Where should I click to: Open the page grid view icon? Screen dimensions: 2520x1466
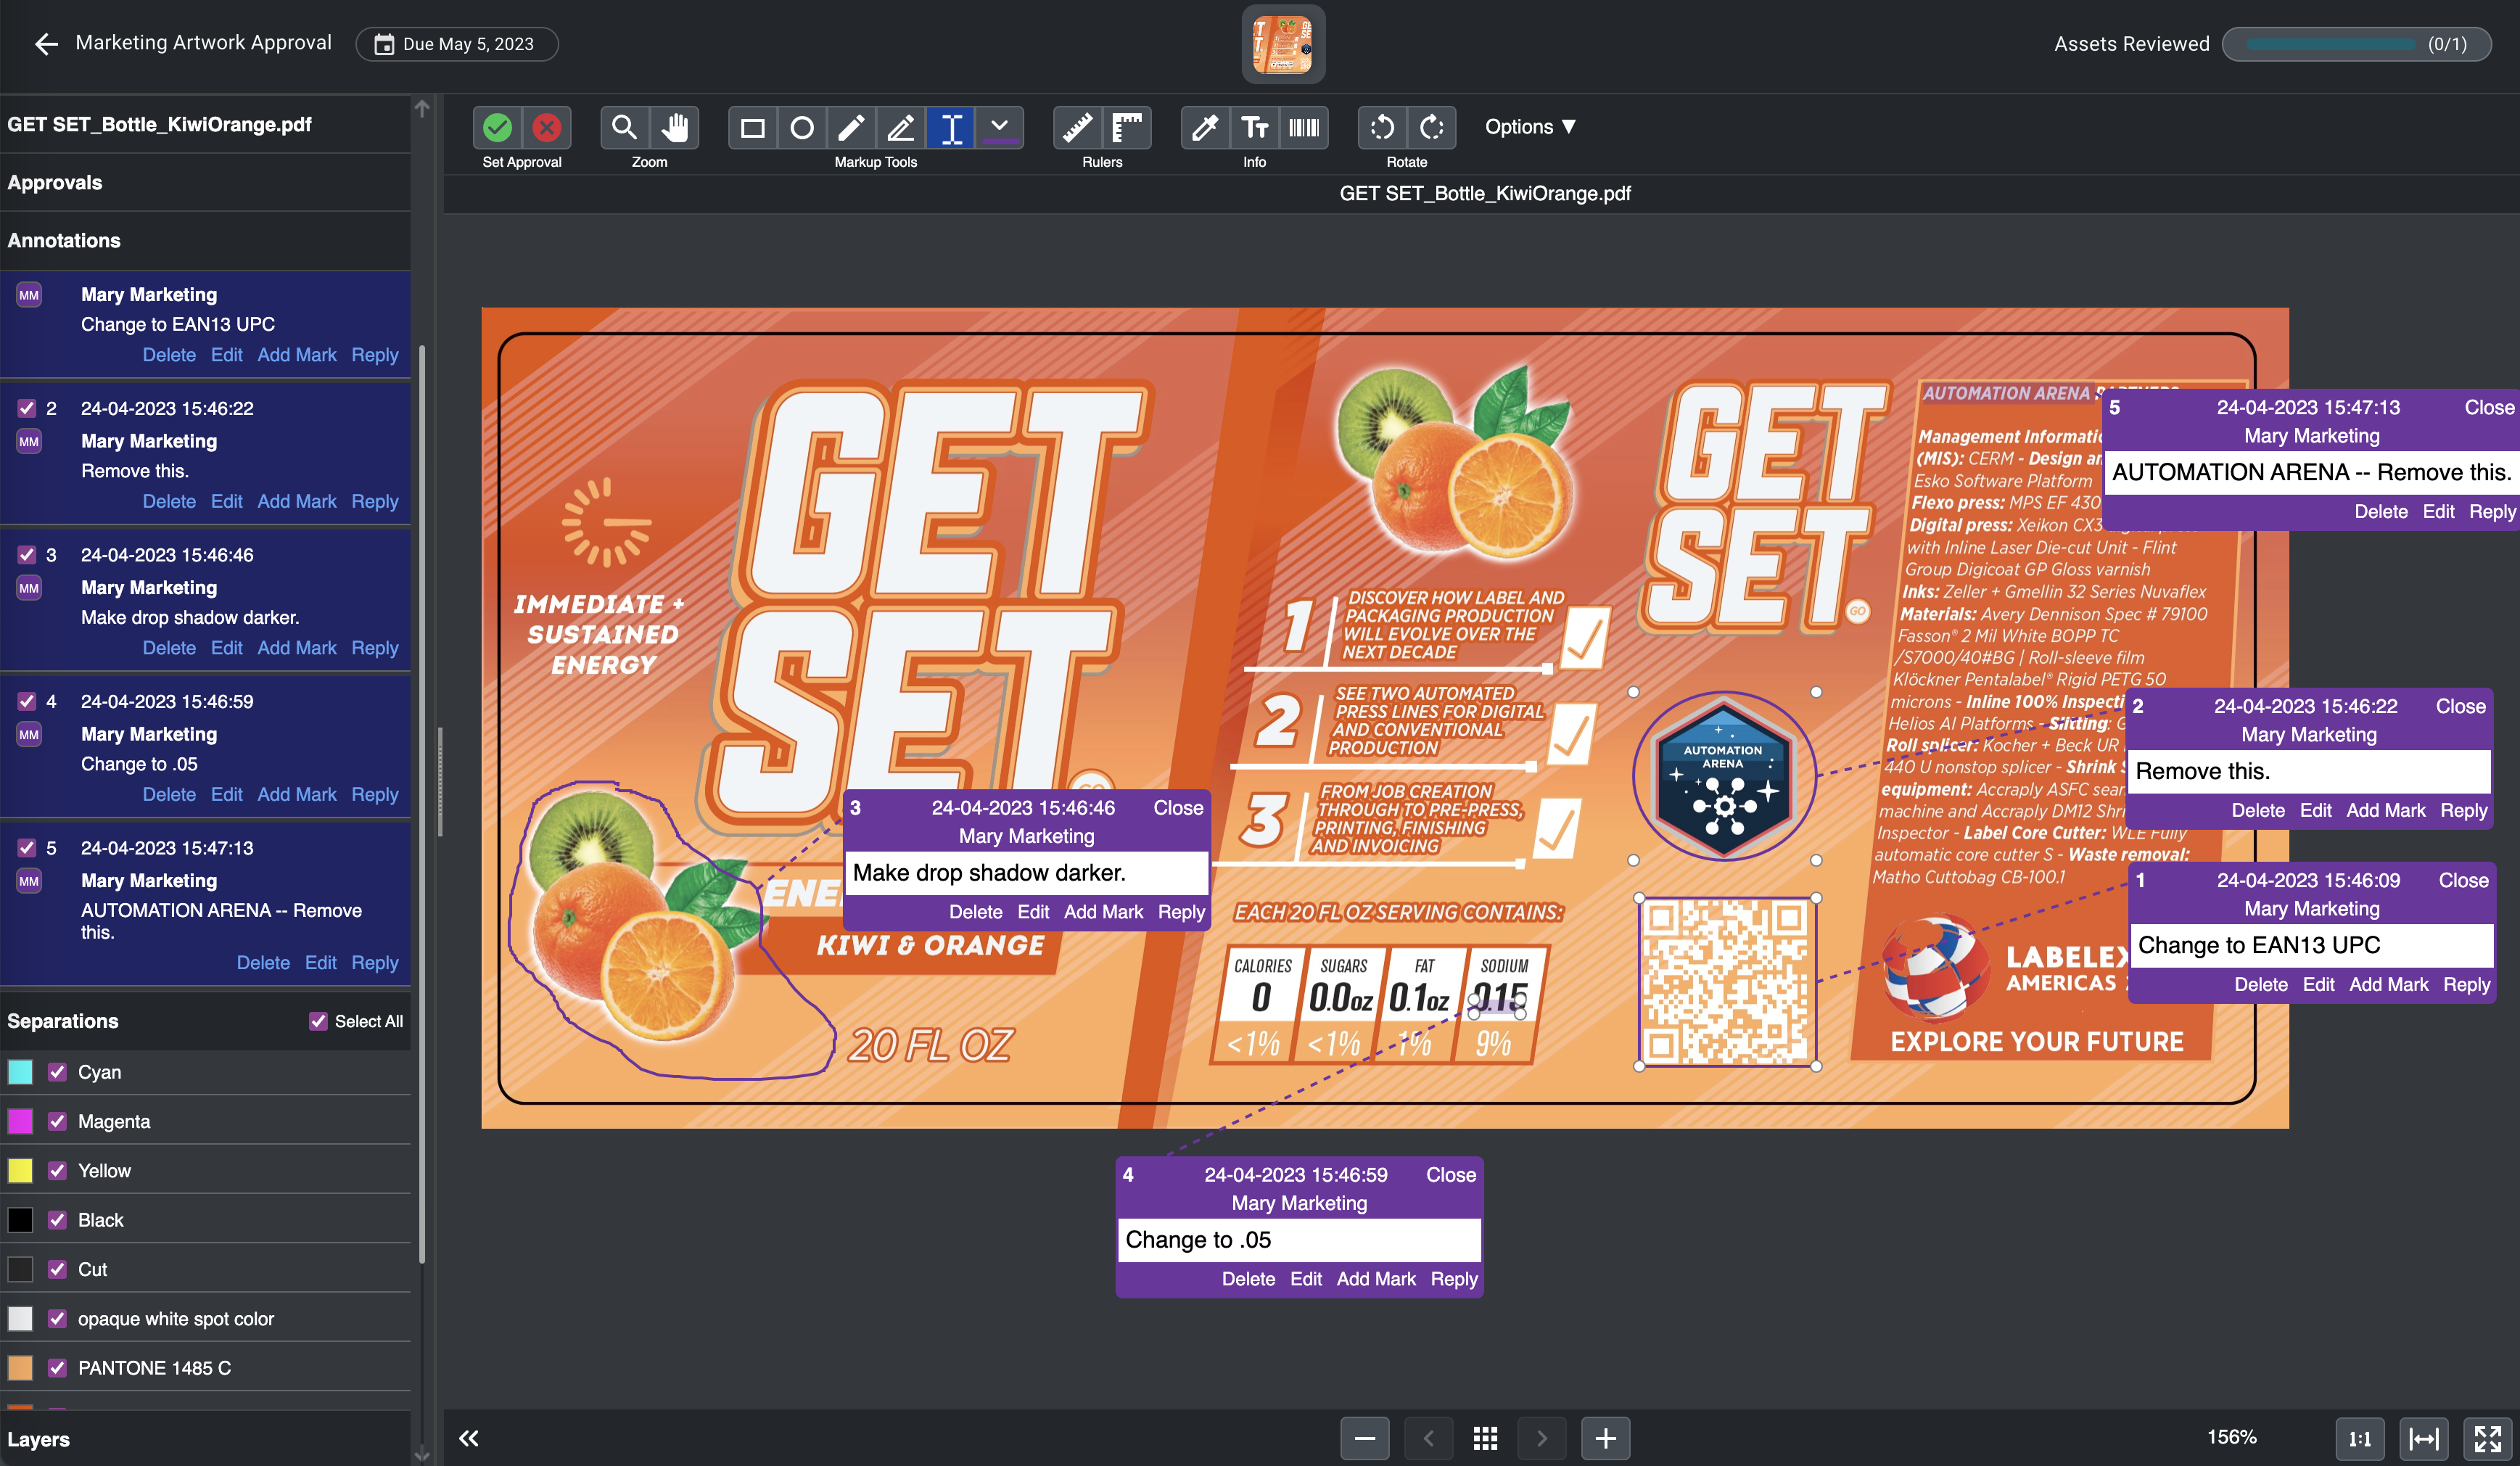[x=1486, y=1438]
